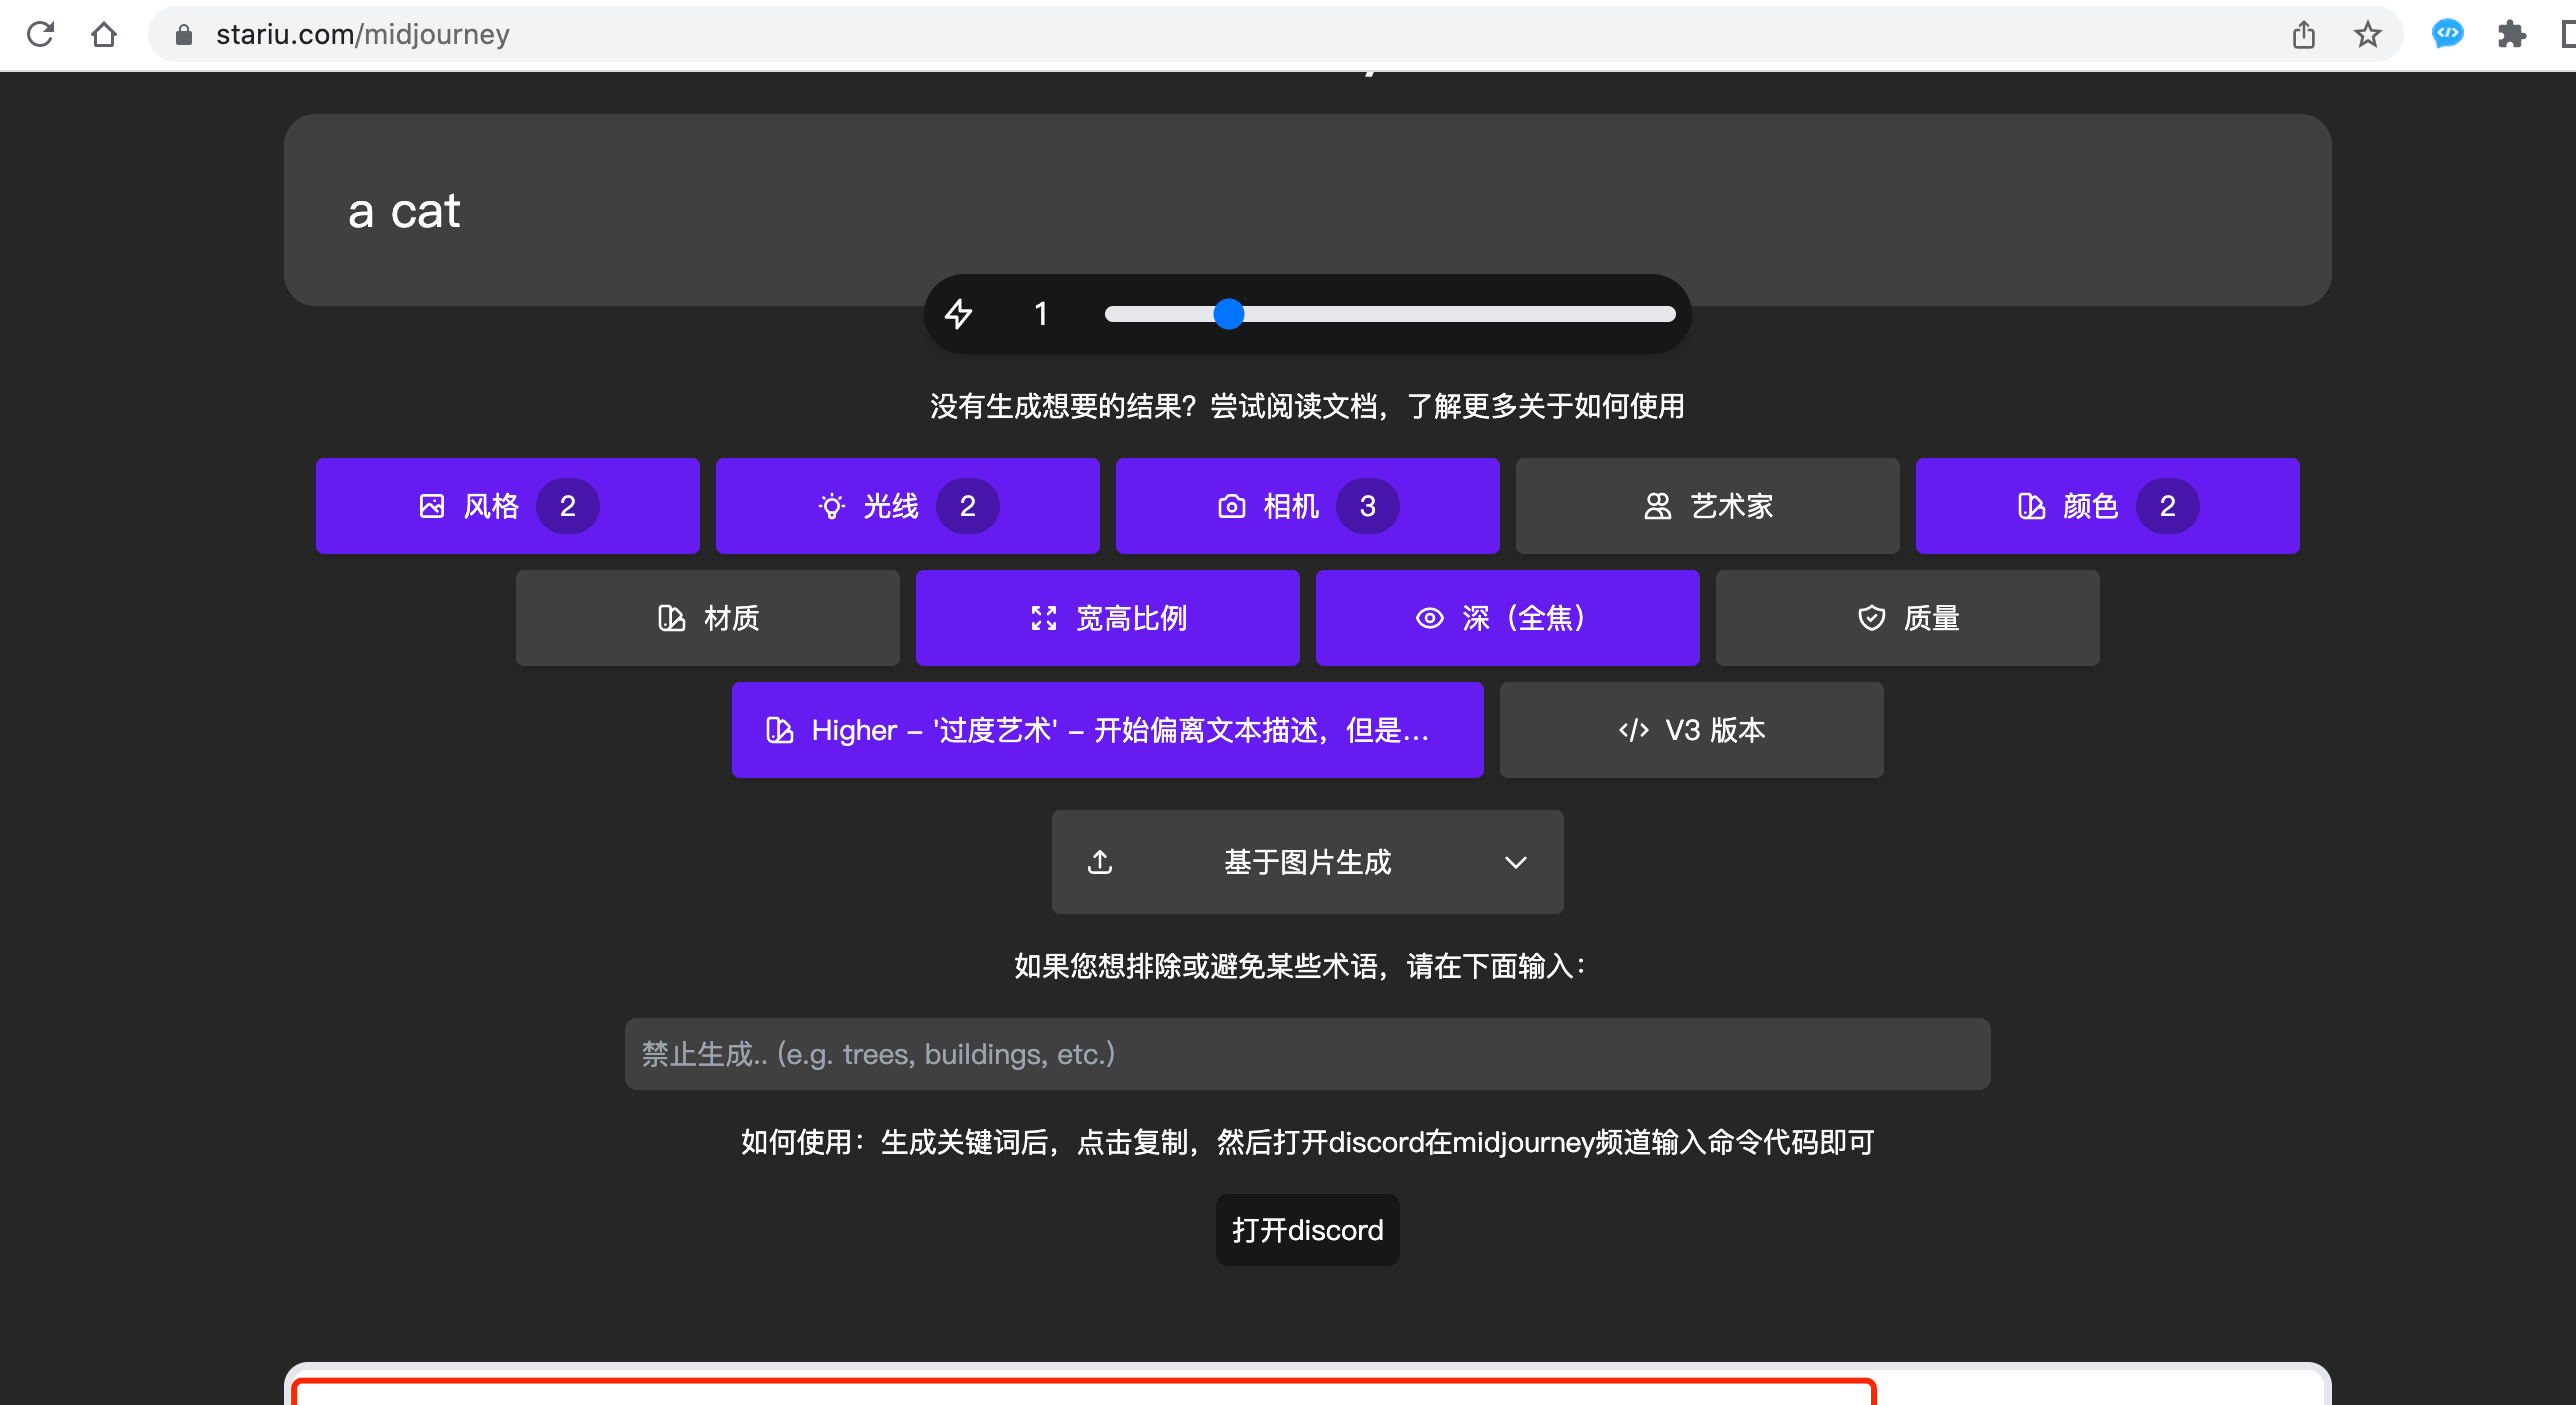Viewport: 2576px width, 1405px height.
Task: Toggle the 宽高比例 aspect ratio option
Action: (x=1107, y=618)
